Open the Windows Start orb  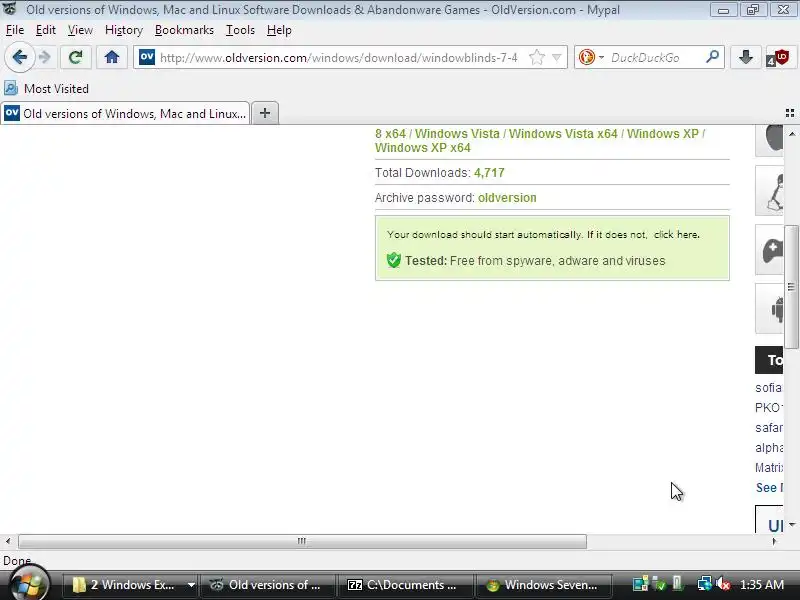point(29,585)
